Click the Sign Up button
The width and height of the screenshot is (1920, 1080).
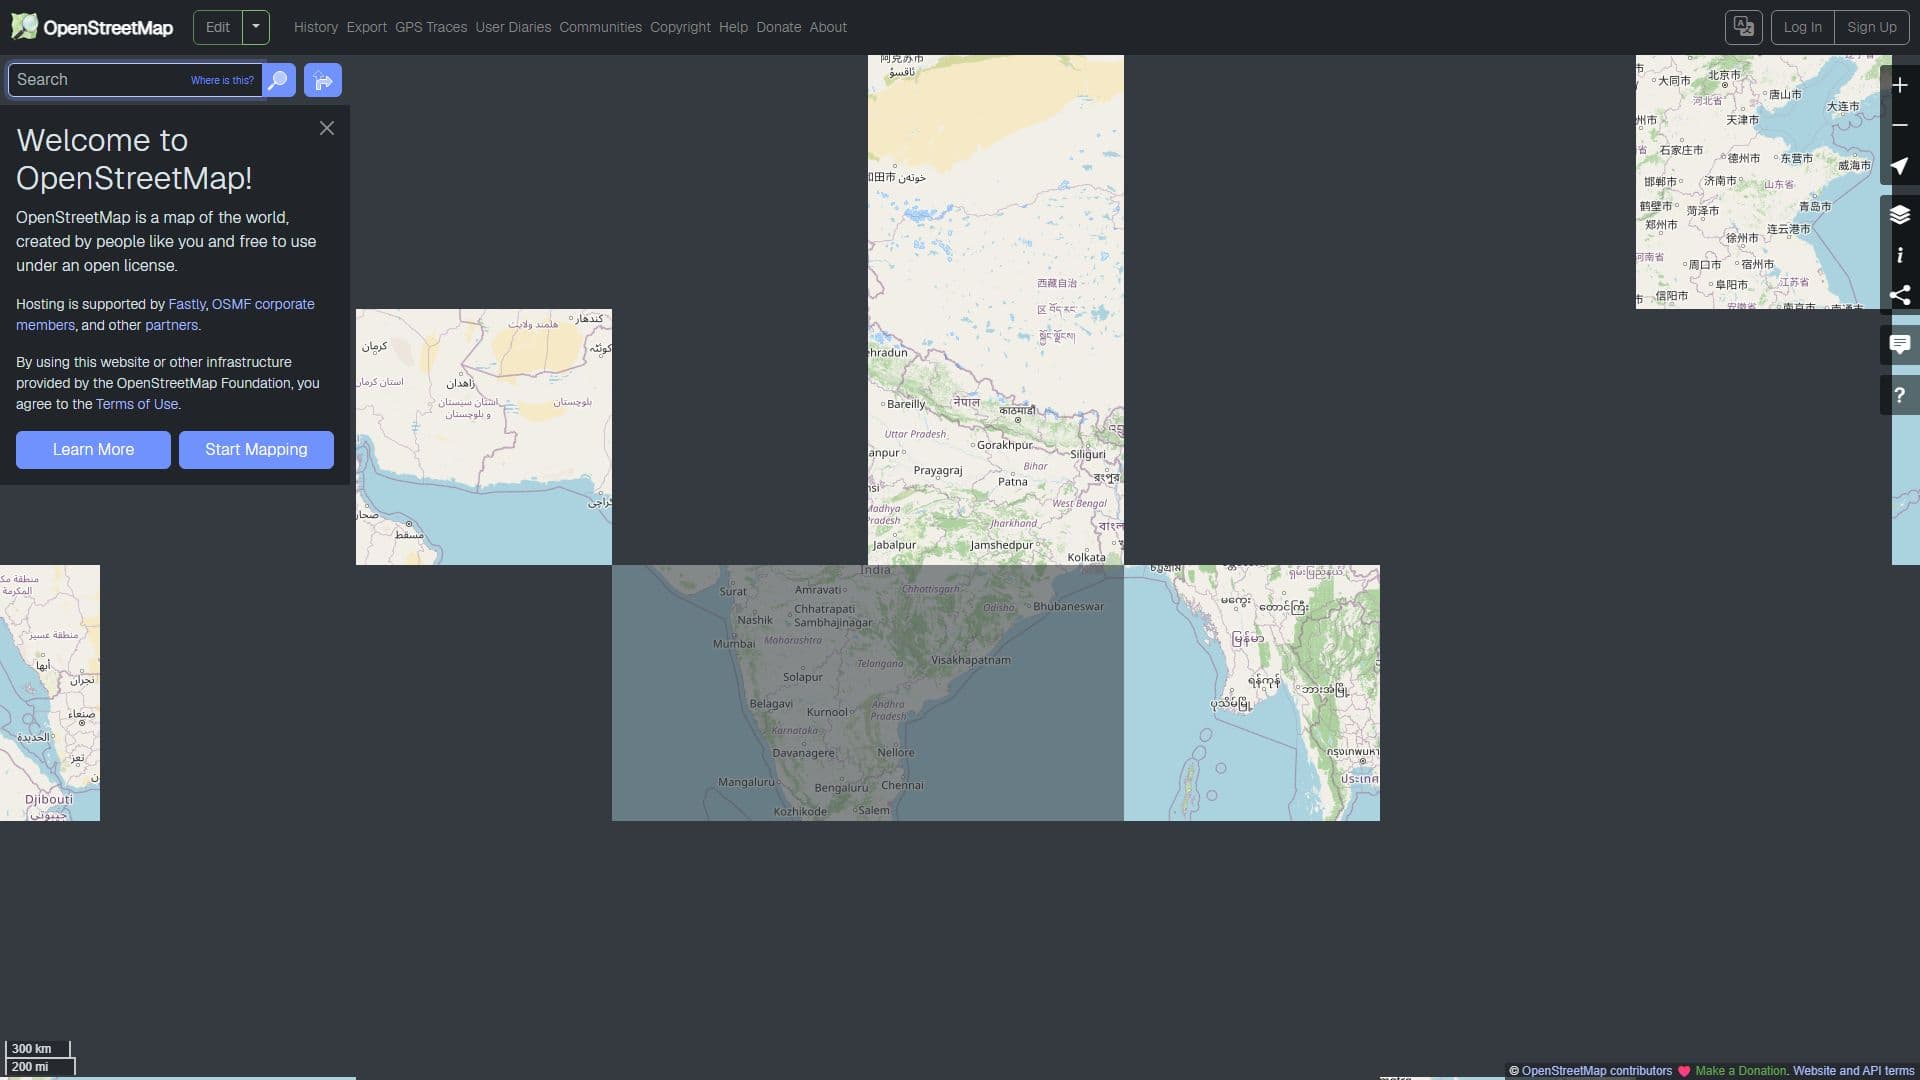point(1872,27)
